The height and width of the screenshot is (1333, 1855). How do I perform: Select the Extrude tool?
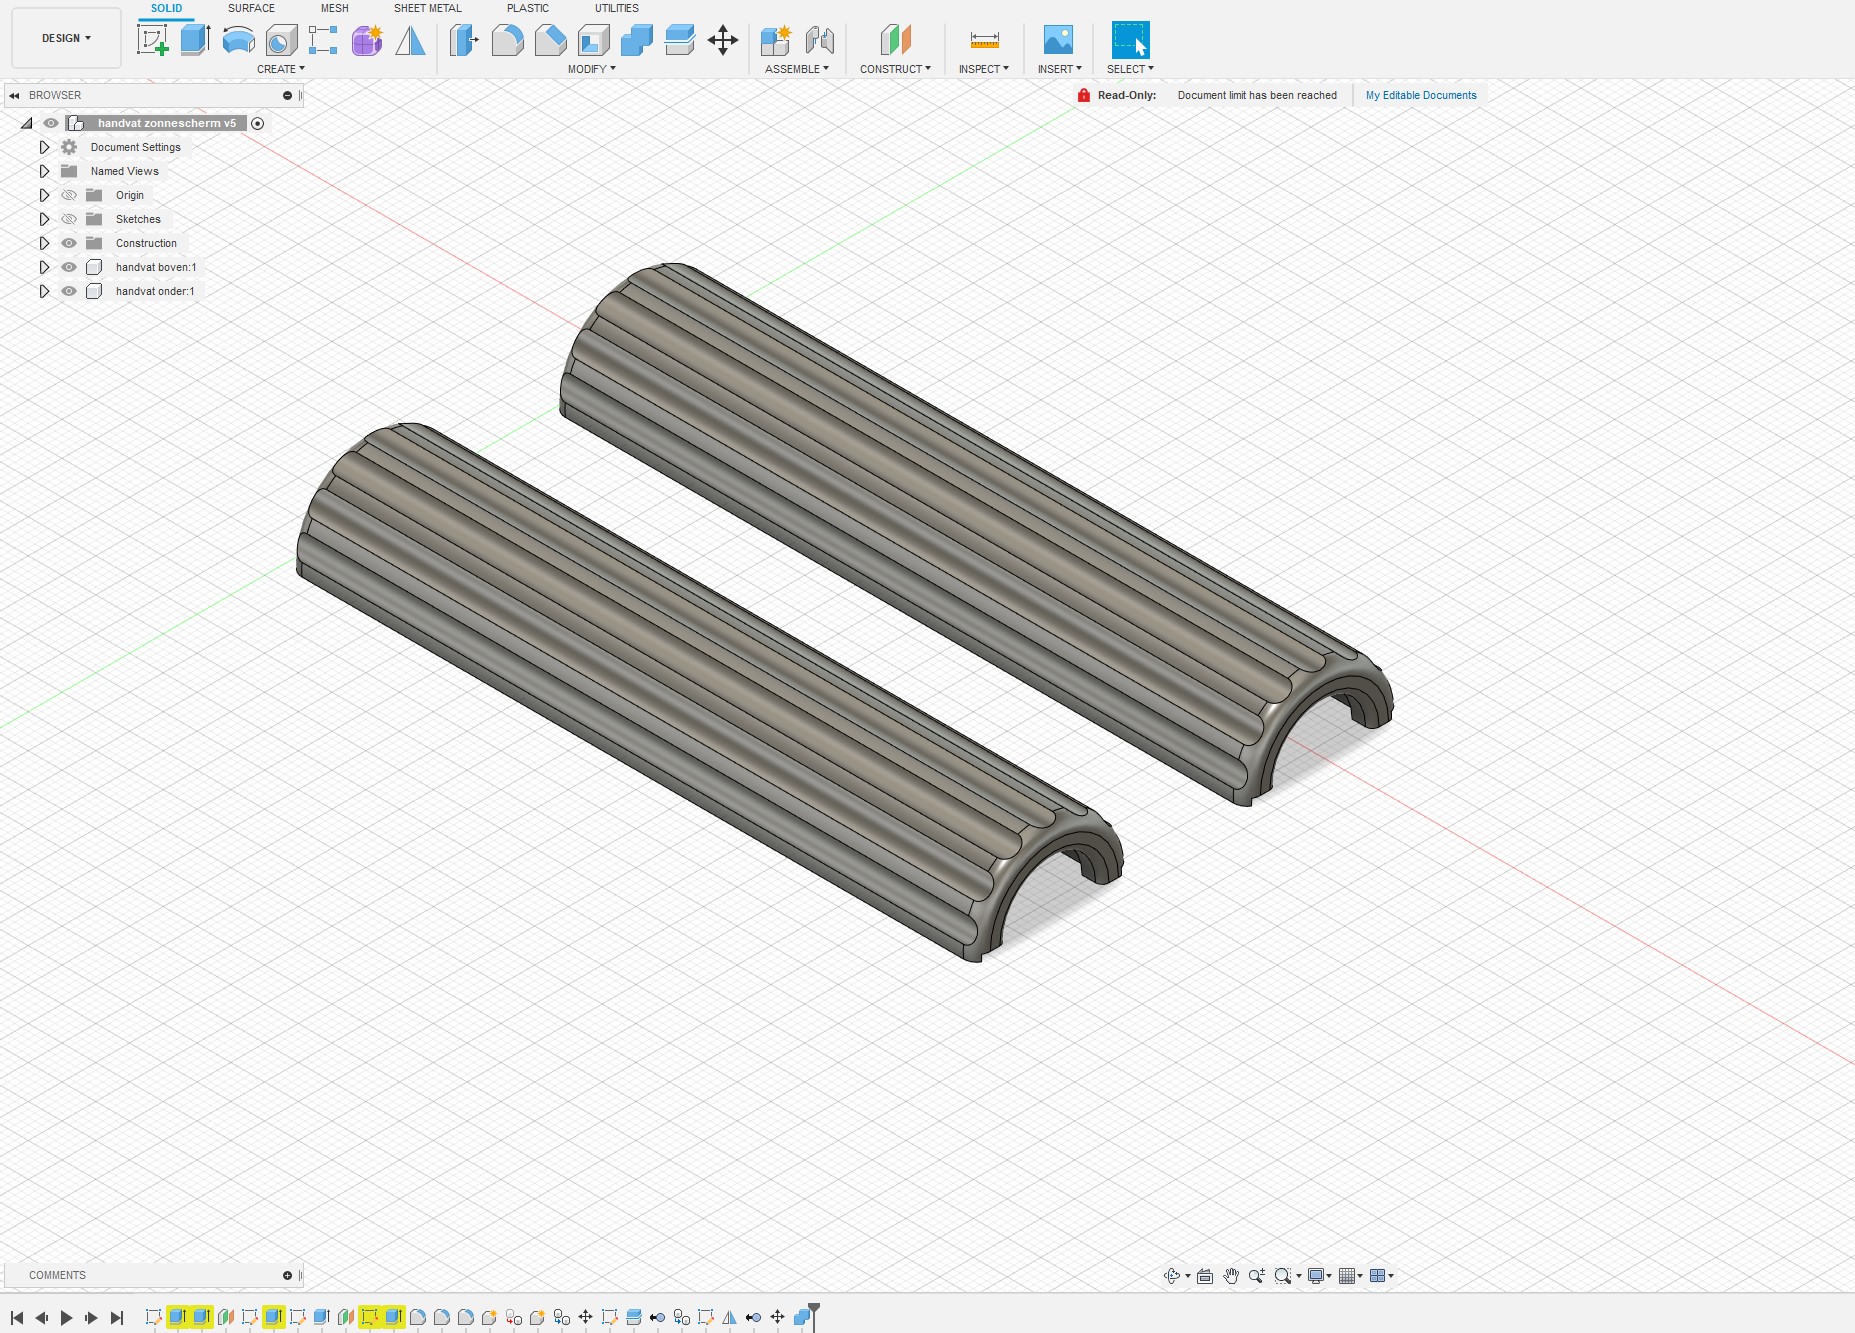coord(195,40)
